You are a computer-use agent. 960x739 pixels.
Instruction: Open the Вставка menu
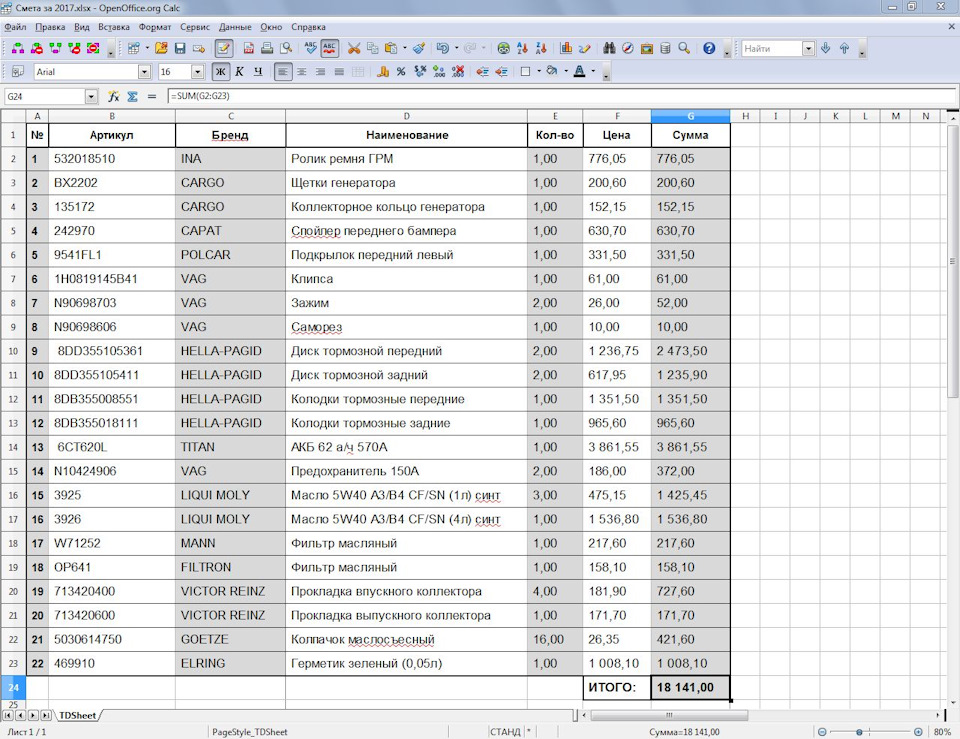(x=114, y=27)
